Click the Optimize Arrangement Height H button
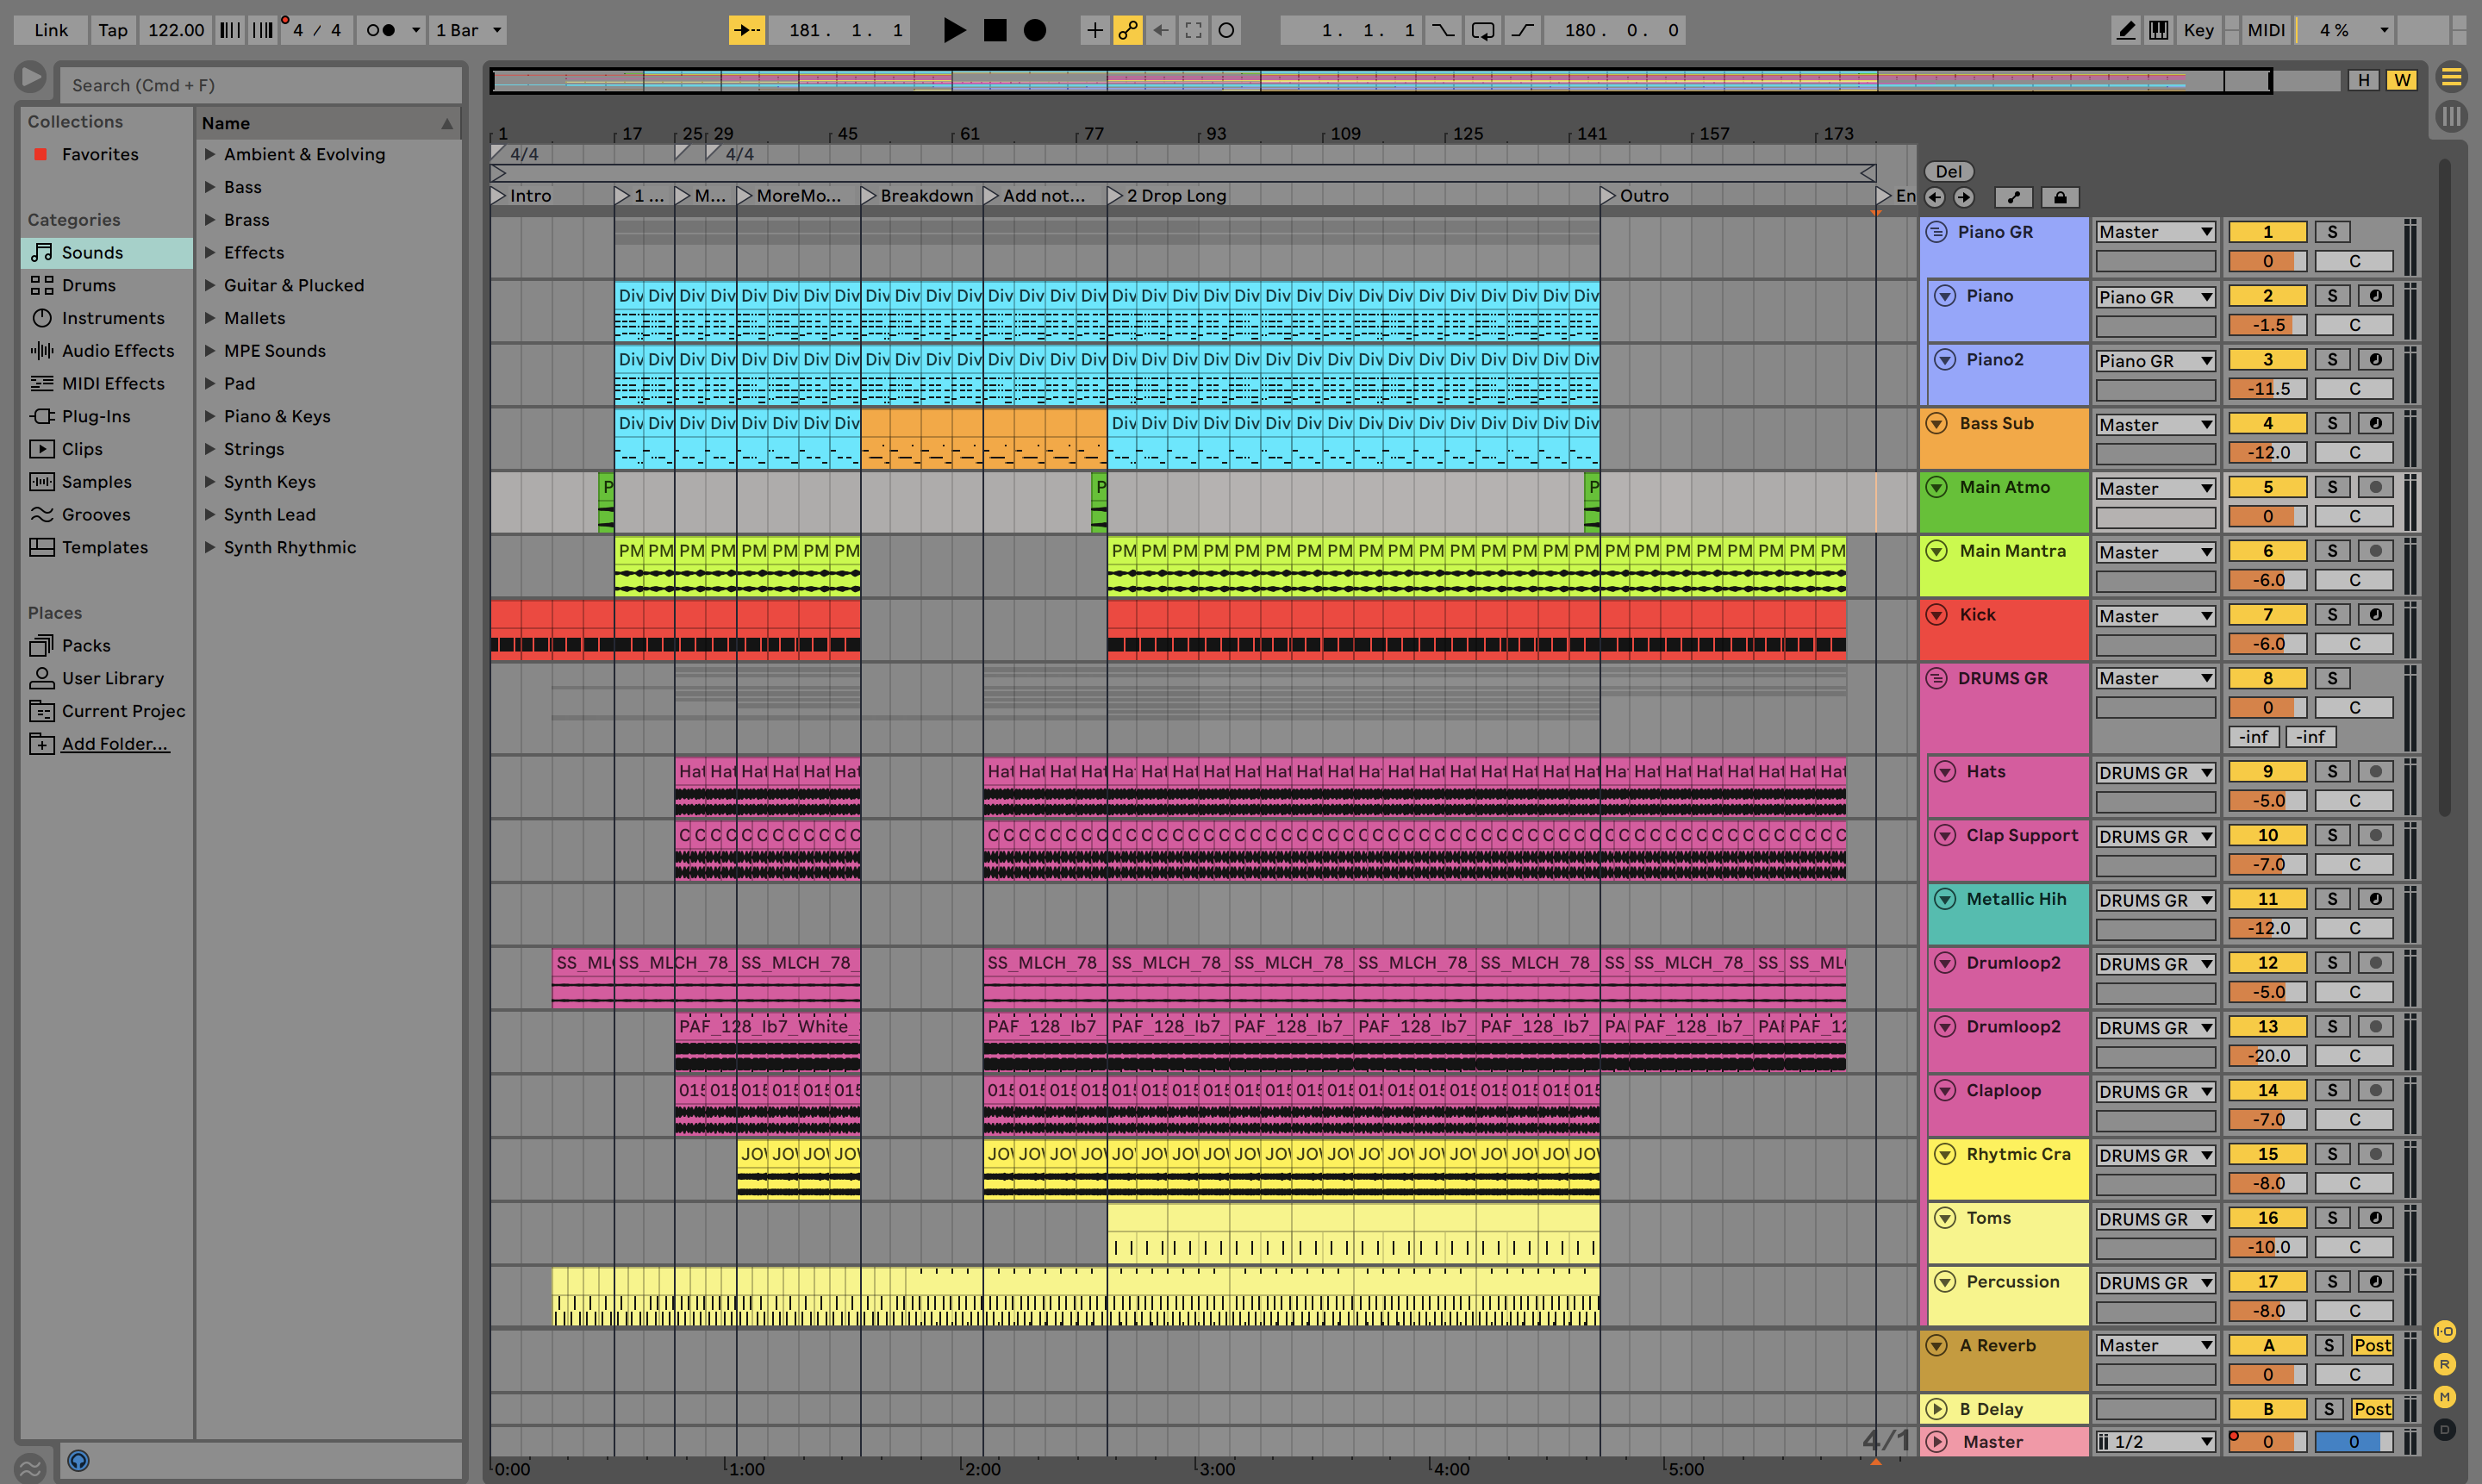 (x=2364, y=80)
